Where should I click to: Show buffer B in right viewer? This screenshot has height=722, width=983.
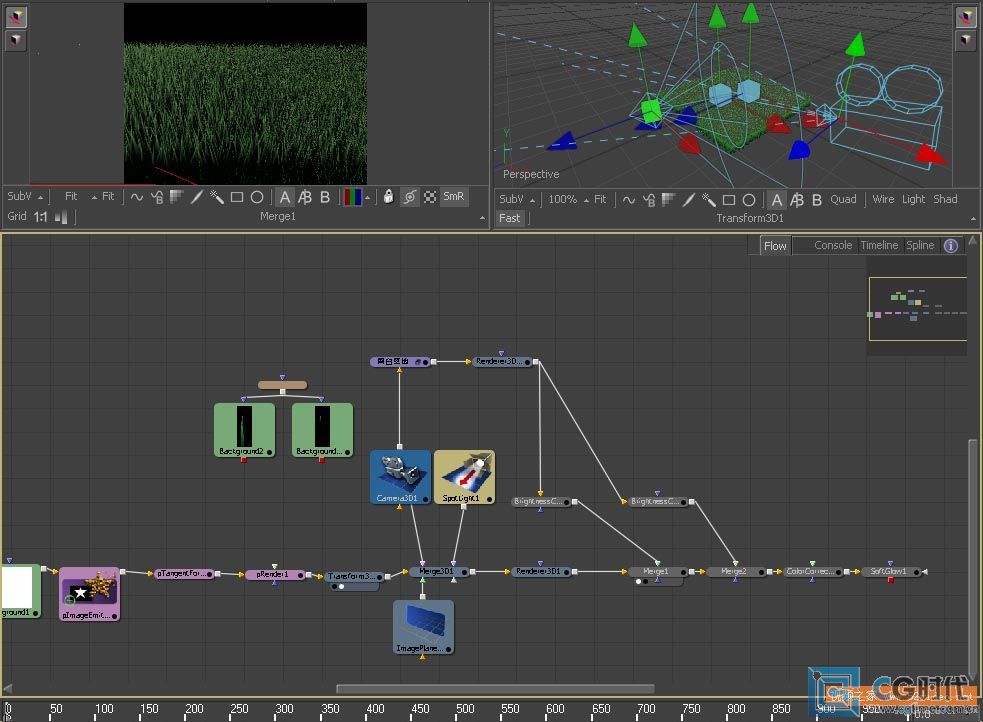click(817, 200)
